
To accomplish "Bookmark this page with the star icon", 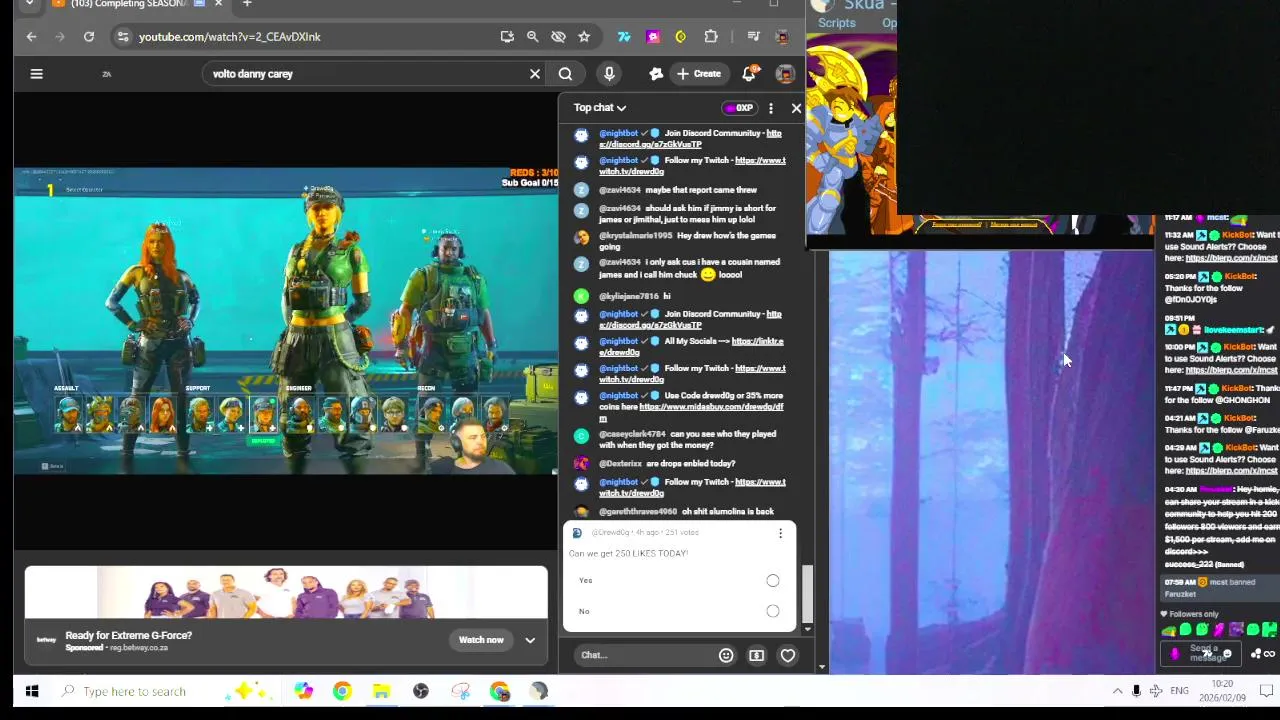I will coord(584,37).
